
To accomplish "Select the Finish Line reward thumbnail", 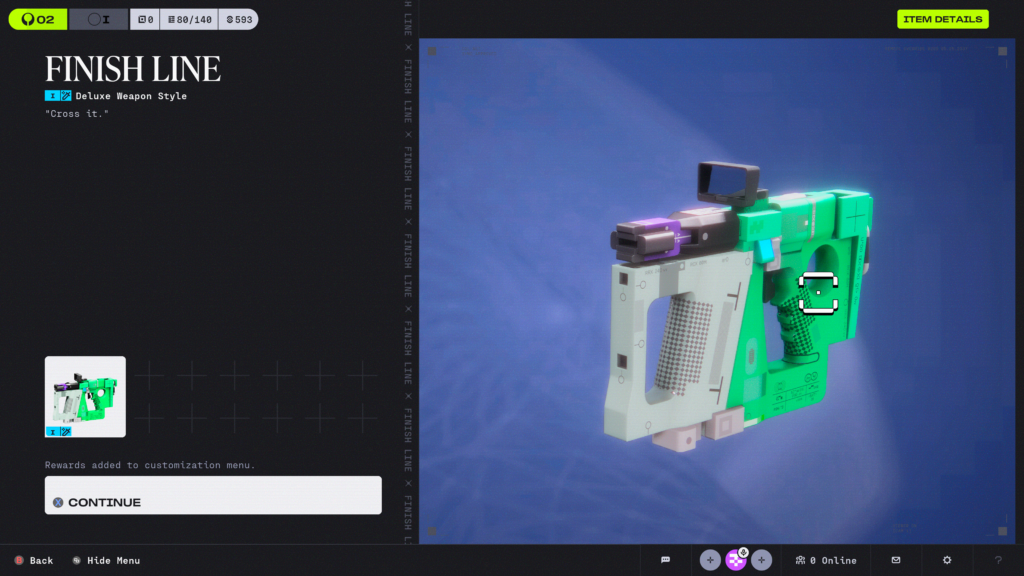I will (x=85, y=396).
